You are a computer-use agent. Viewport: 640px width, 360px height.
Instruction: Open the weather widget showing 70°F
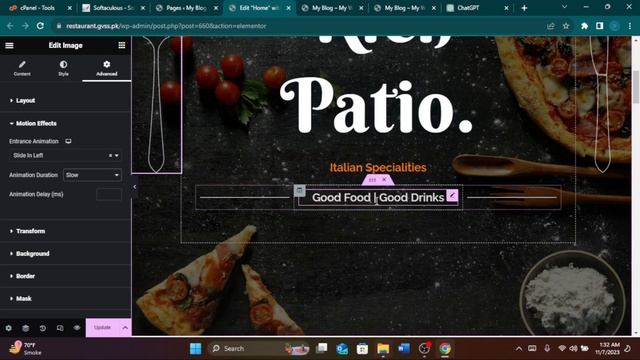pyautogui.click(x=25, y=349)
